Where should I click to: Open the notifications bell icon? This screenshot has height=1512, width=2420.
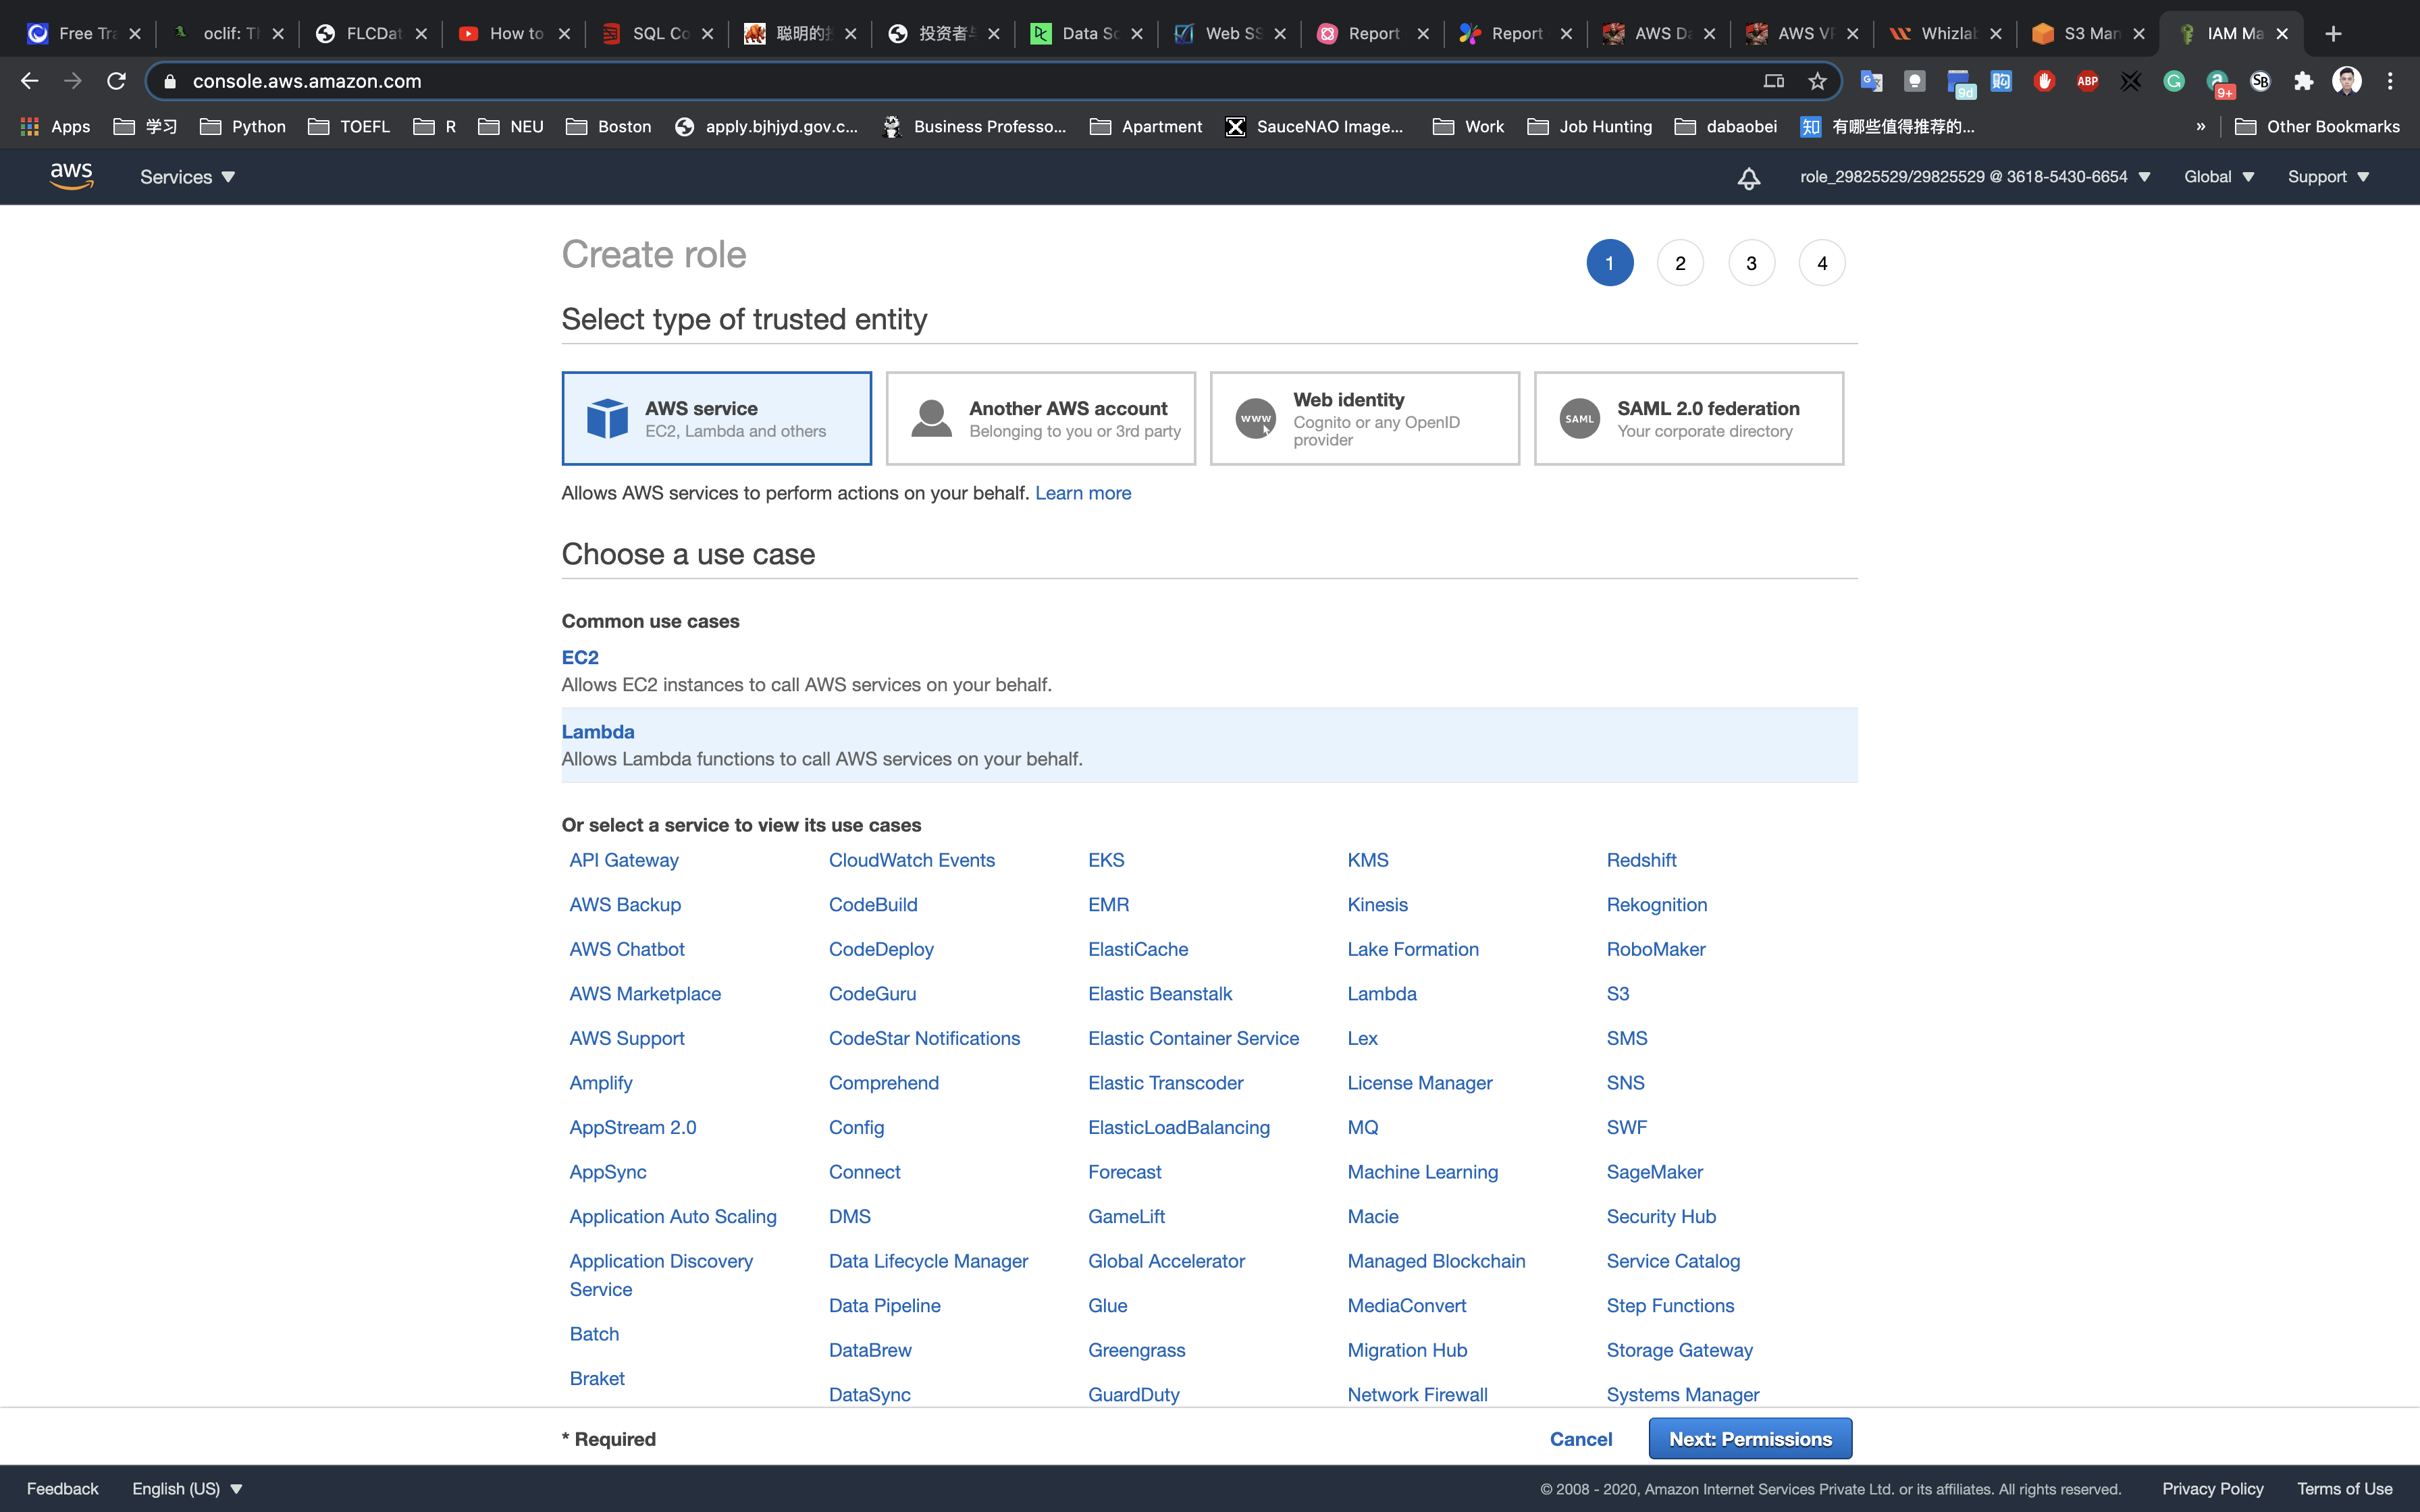tap(1748, 178)
